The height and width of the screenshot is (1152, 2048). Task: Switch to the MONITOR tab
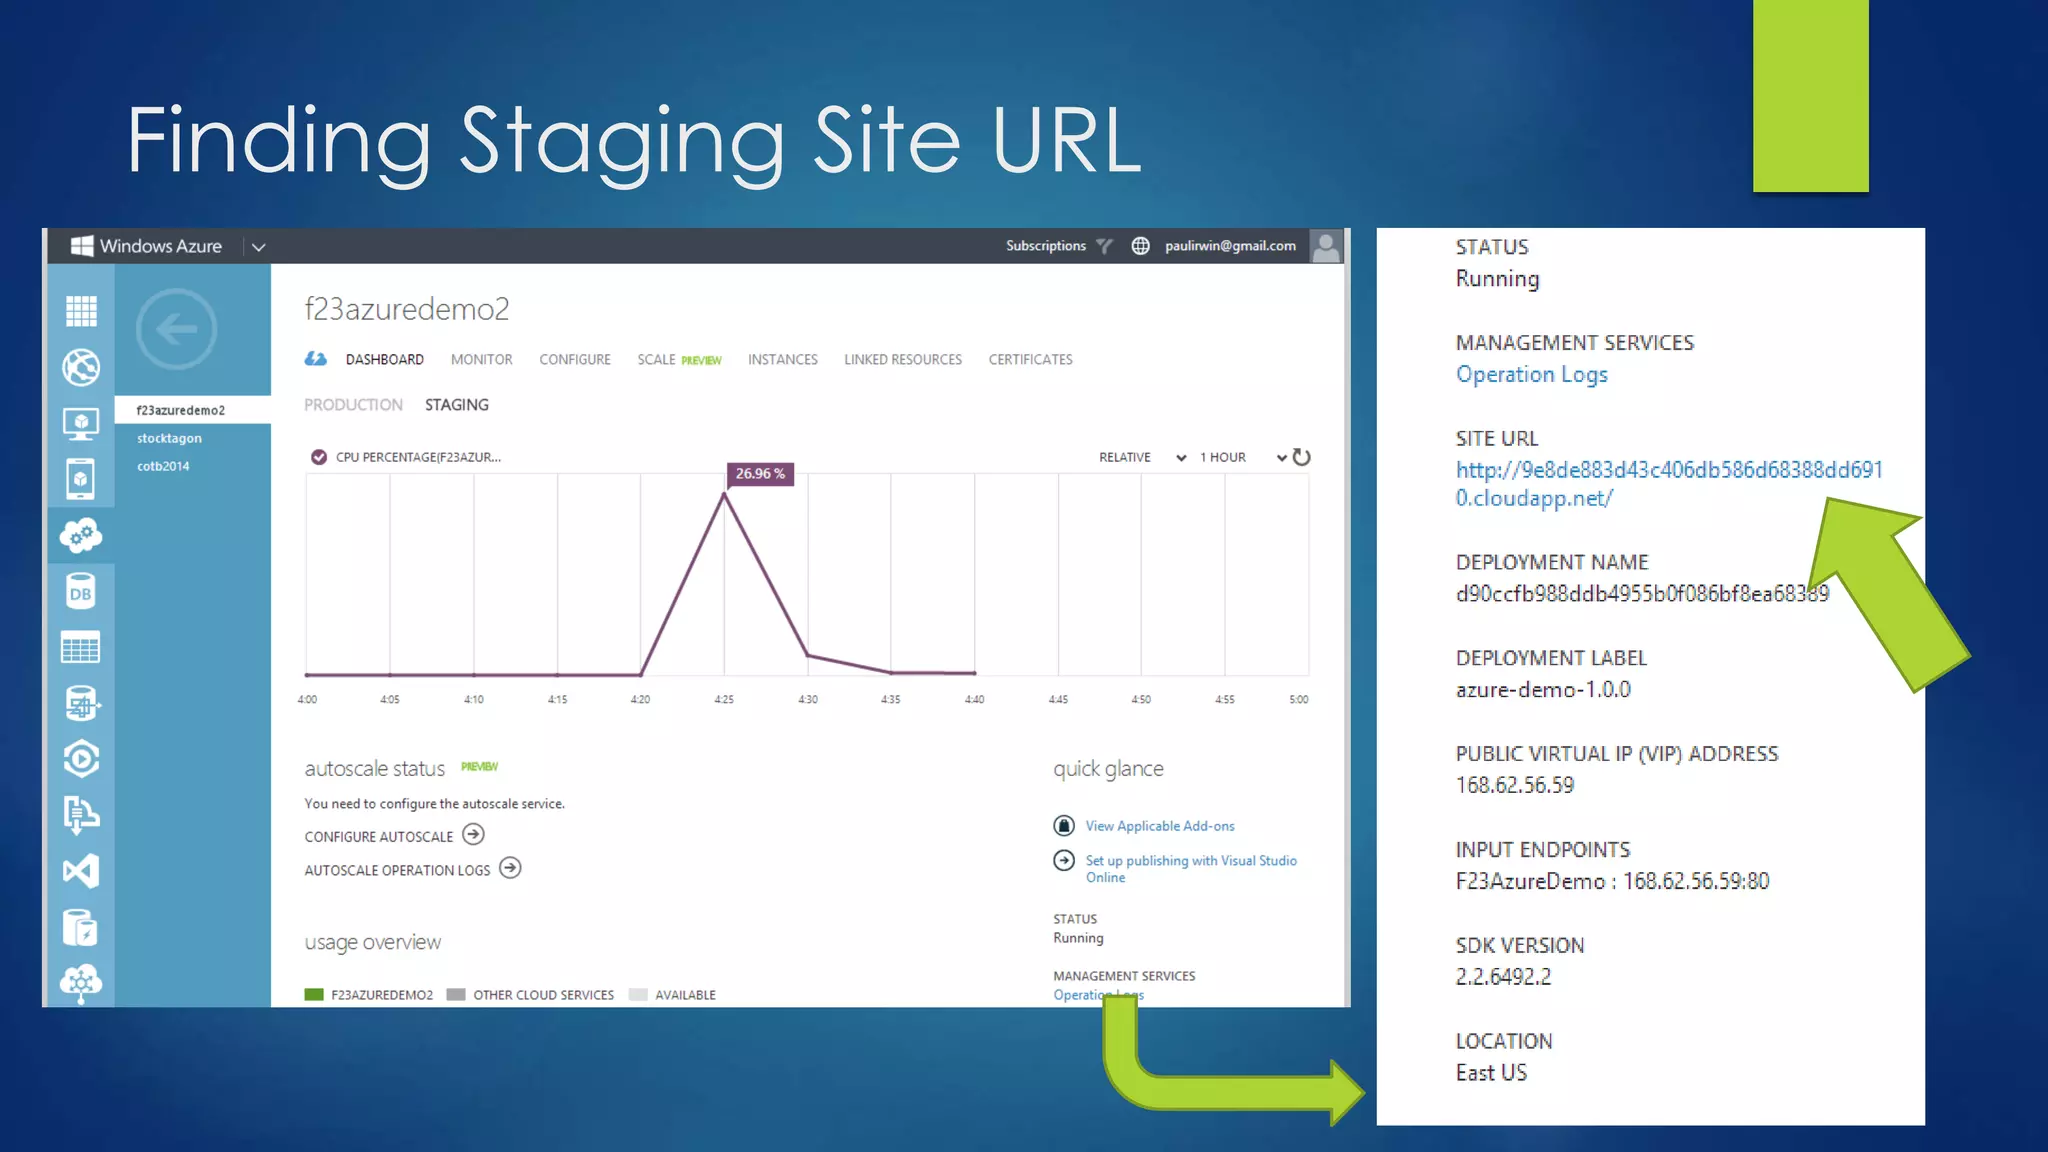pos(481,359)
